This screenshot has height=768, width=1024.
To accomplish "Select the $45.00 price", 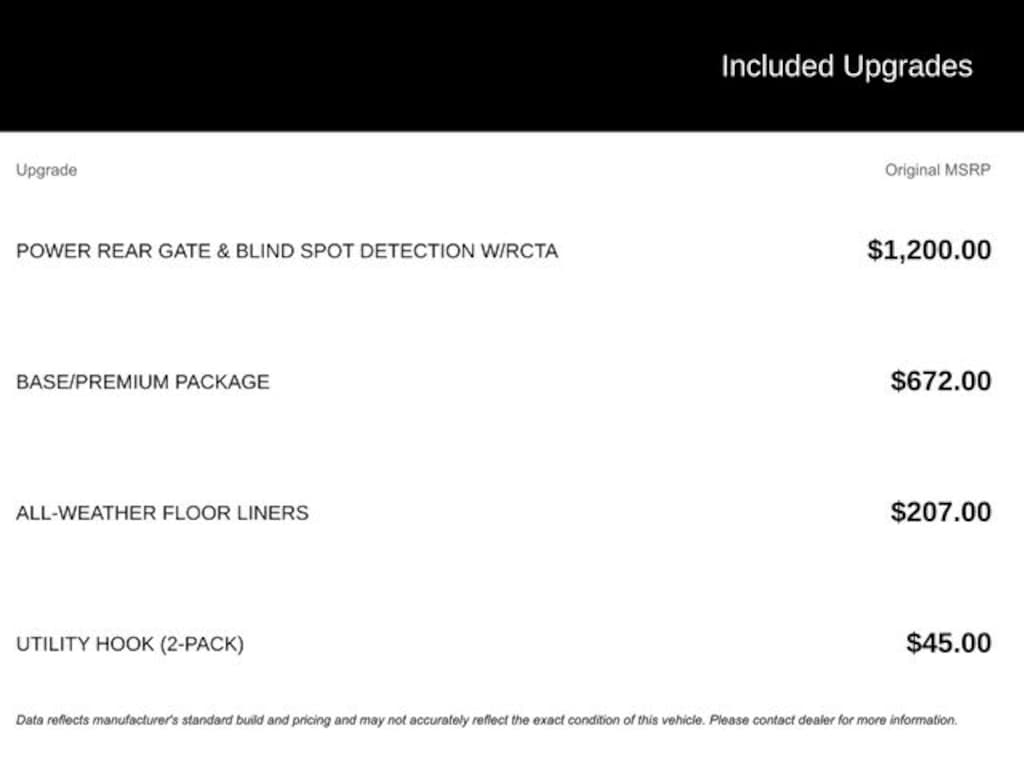I will pos(949,643).
